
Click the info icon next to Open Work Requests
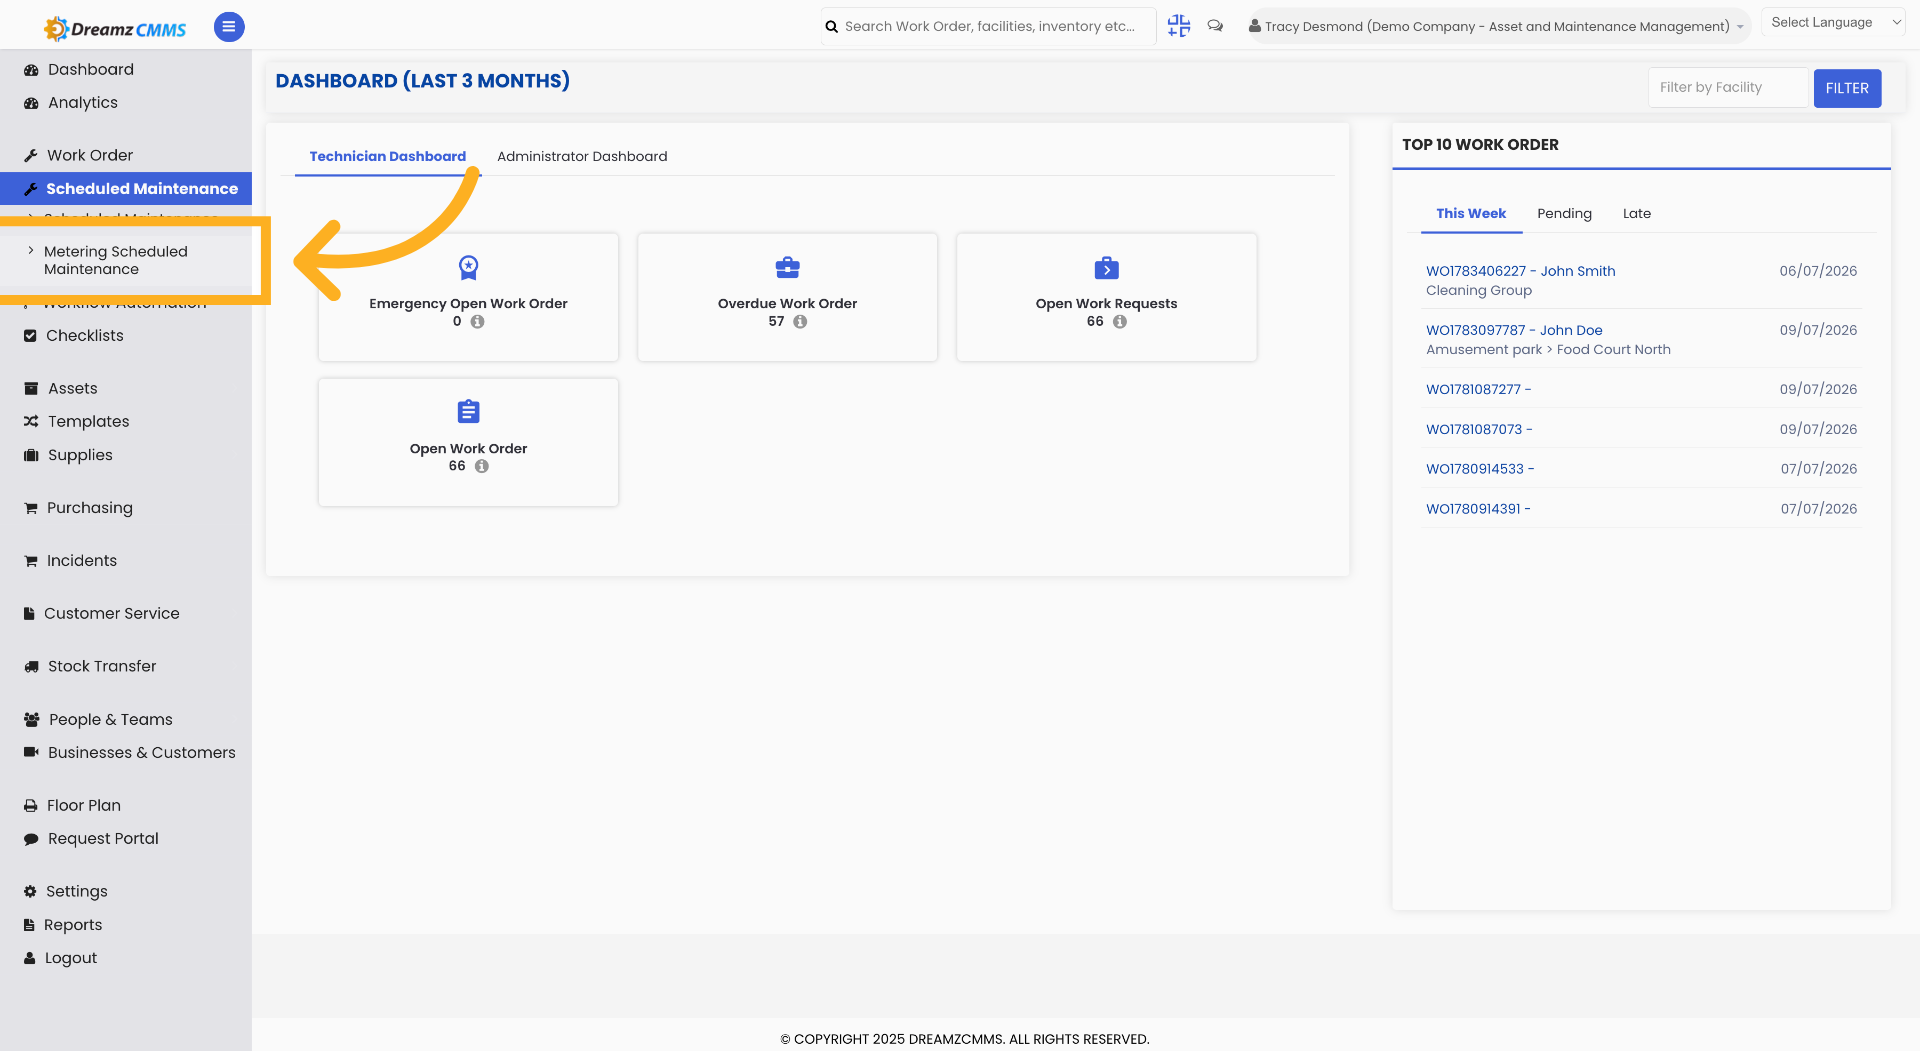click(x=1120, y=322)
